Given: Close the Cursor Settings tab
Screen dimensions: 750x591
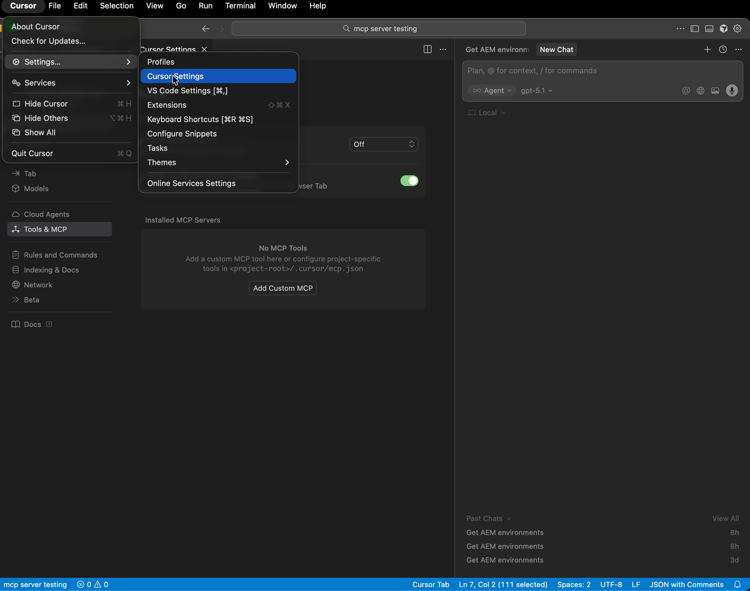Looking at the screenshot, I should [x=204, y=50].
